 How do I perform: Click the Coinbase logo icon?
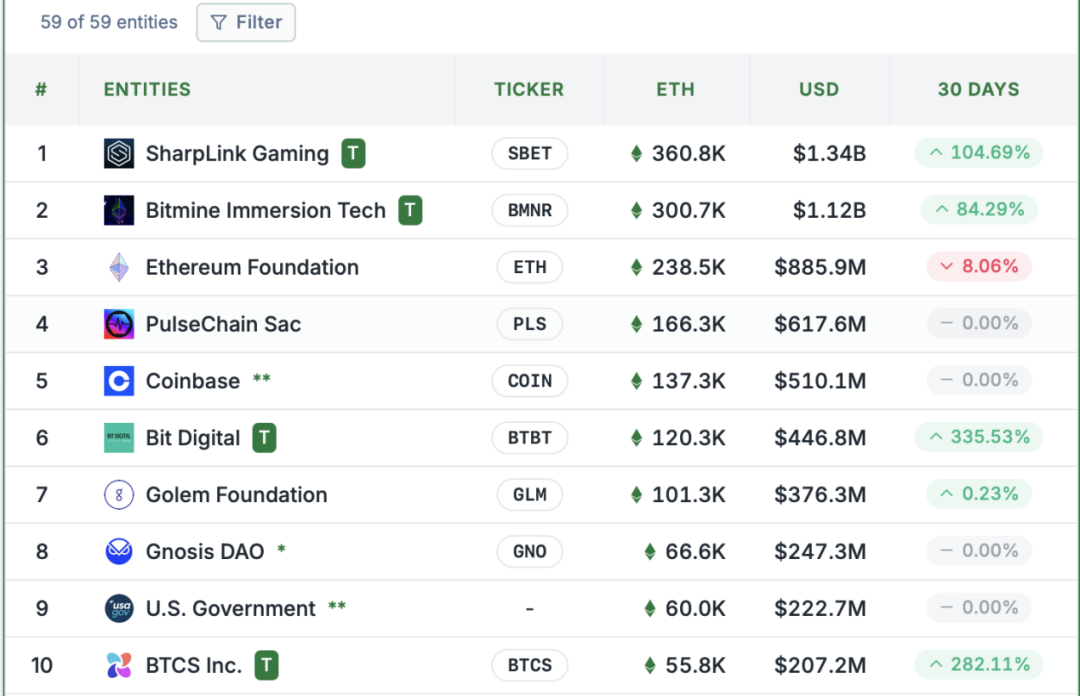119,381
